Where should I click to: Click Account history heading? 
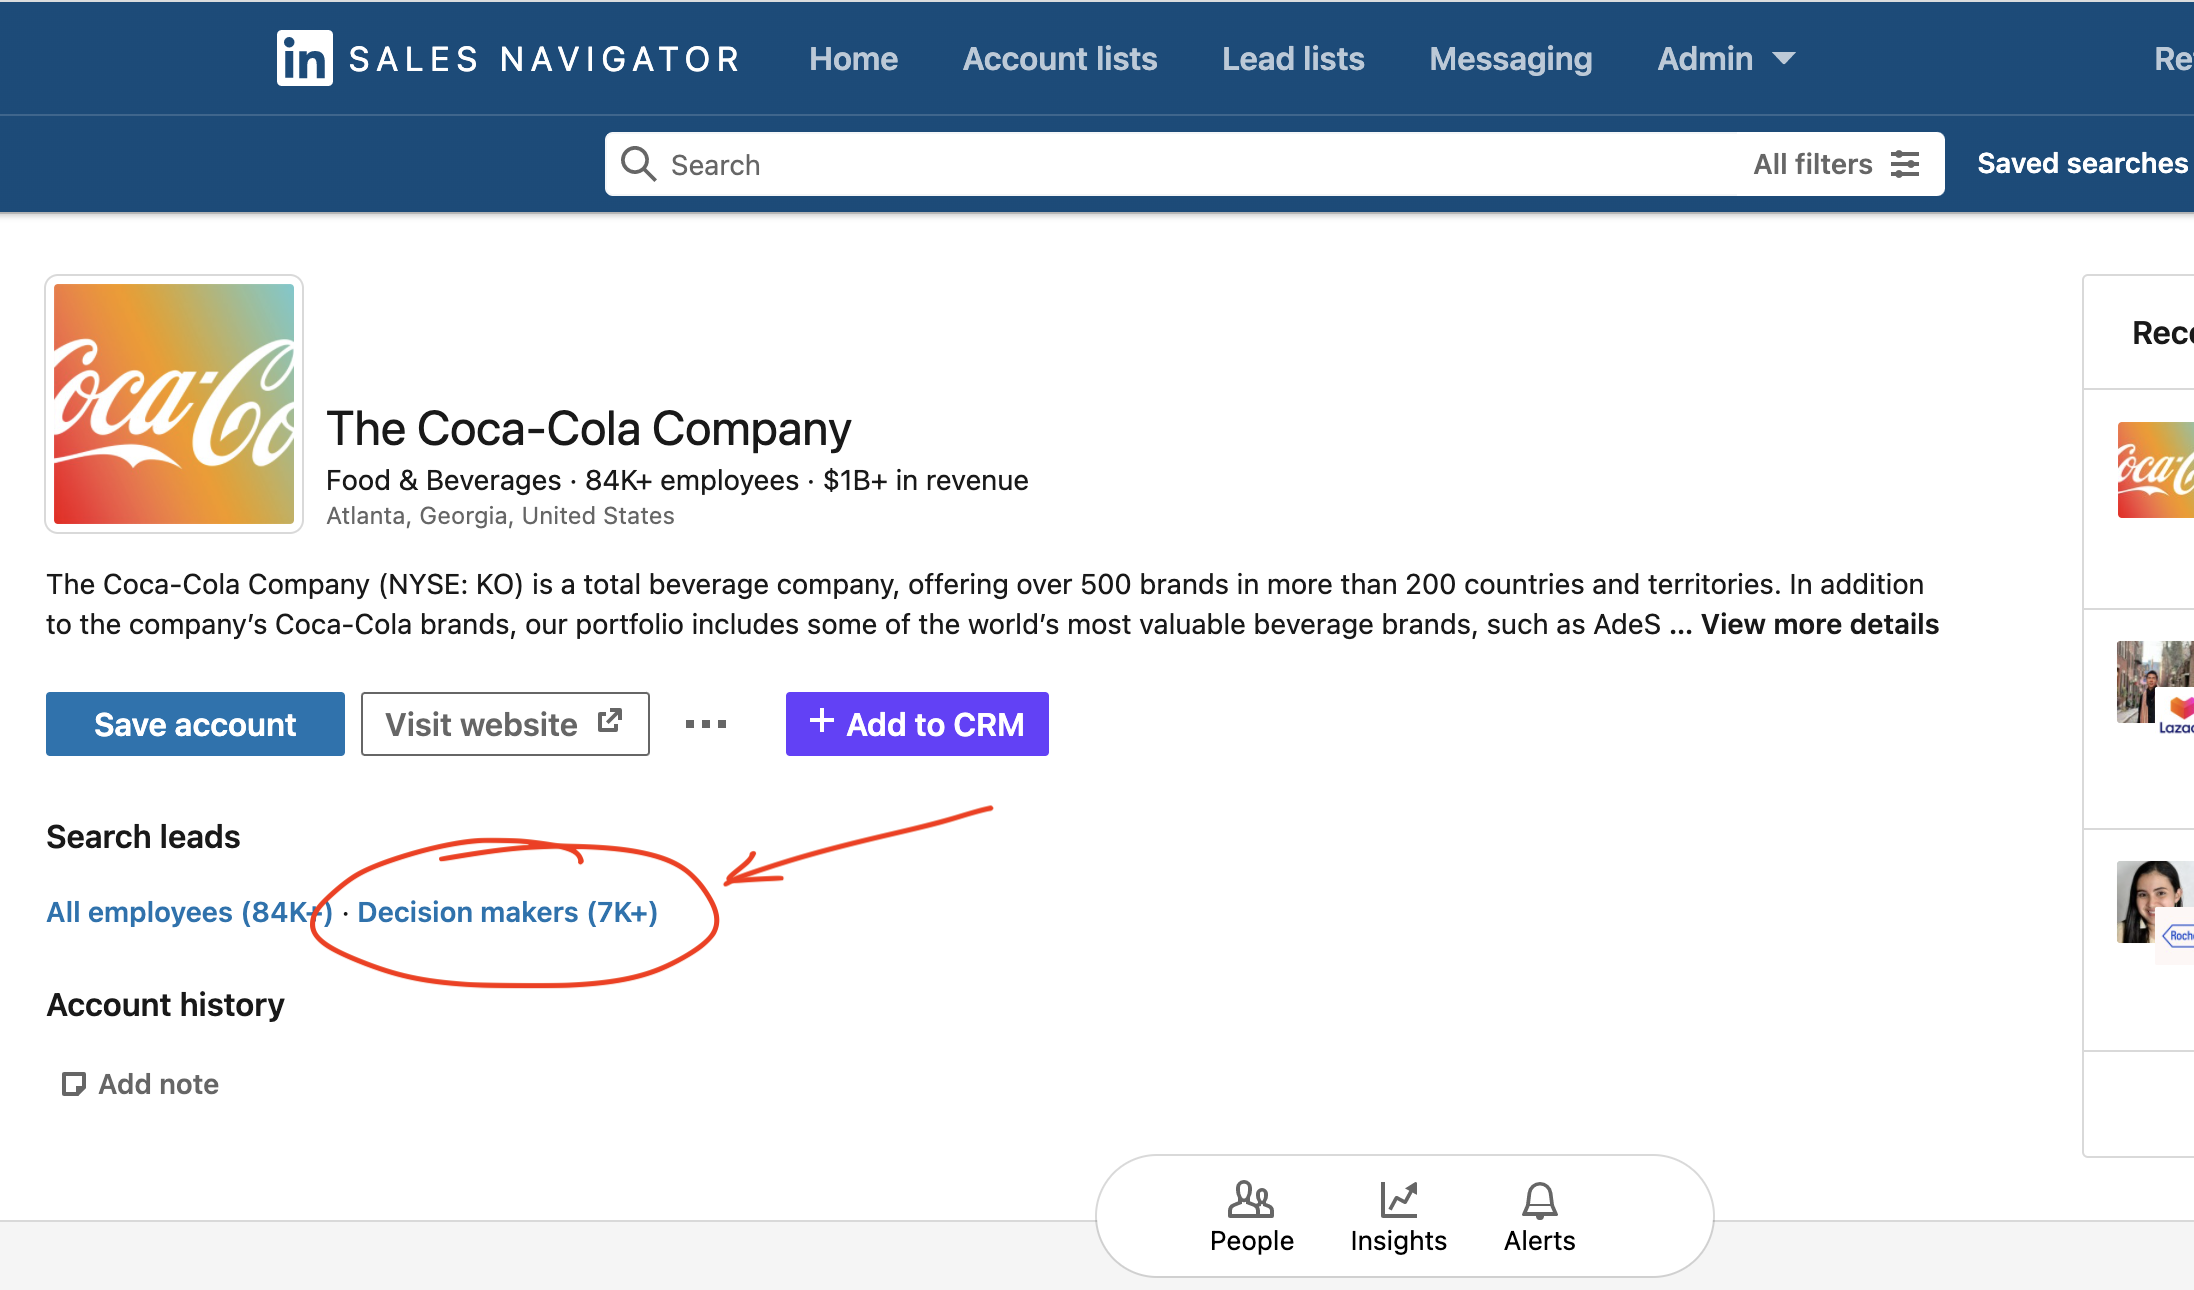point(165,1005)
